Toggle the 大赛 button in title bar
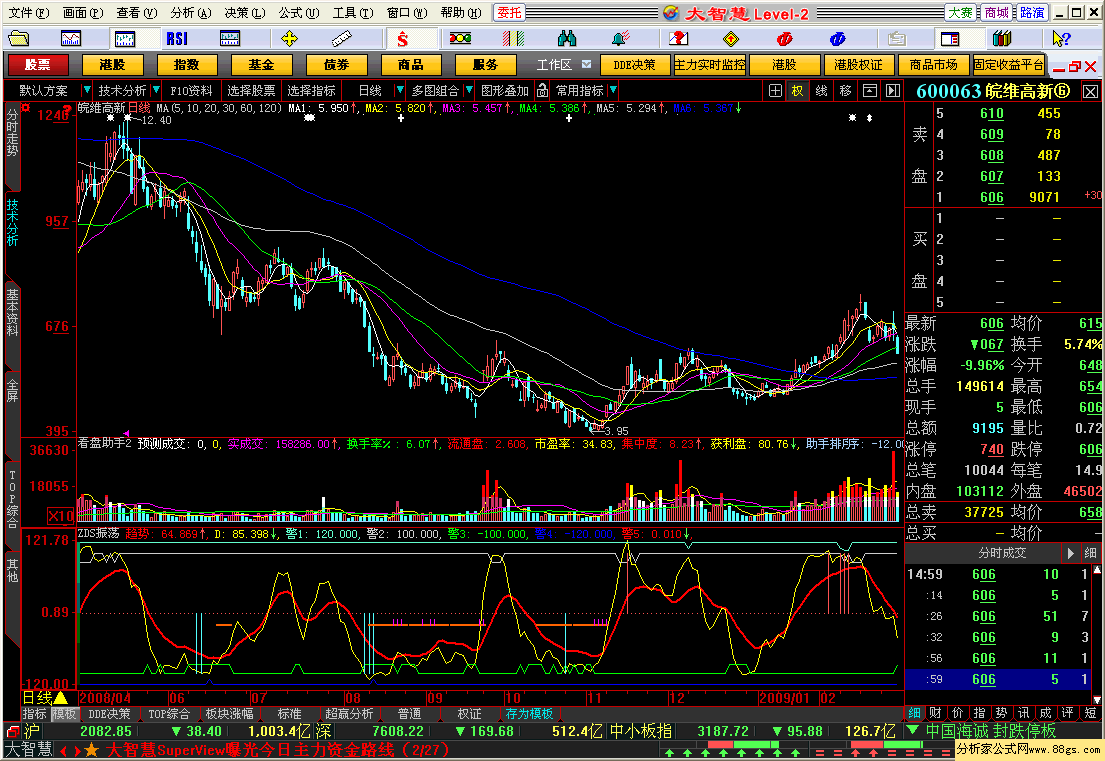 click(x=960, y=13)
